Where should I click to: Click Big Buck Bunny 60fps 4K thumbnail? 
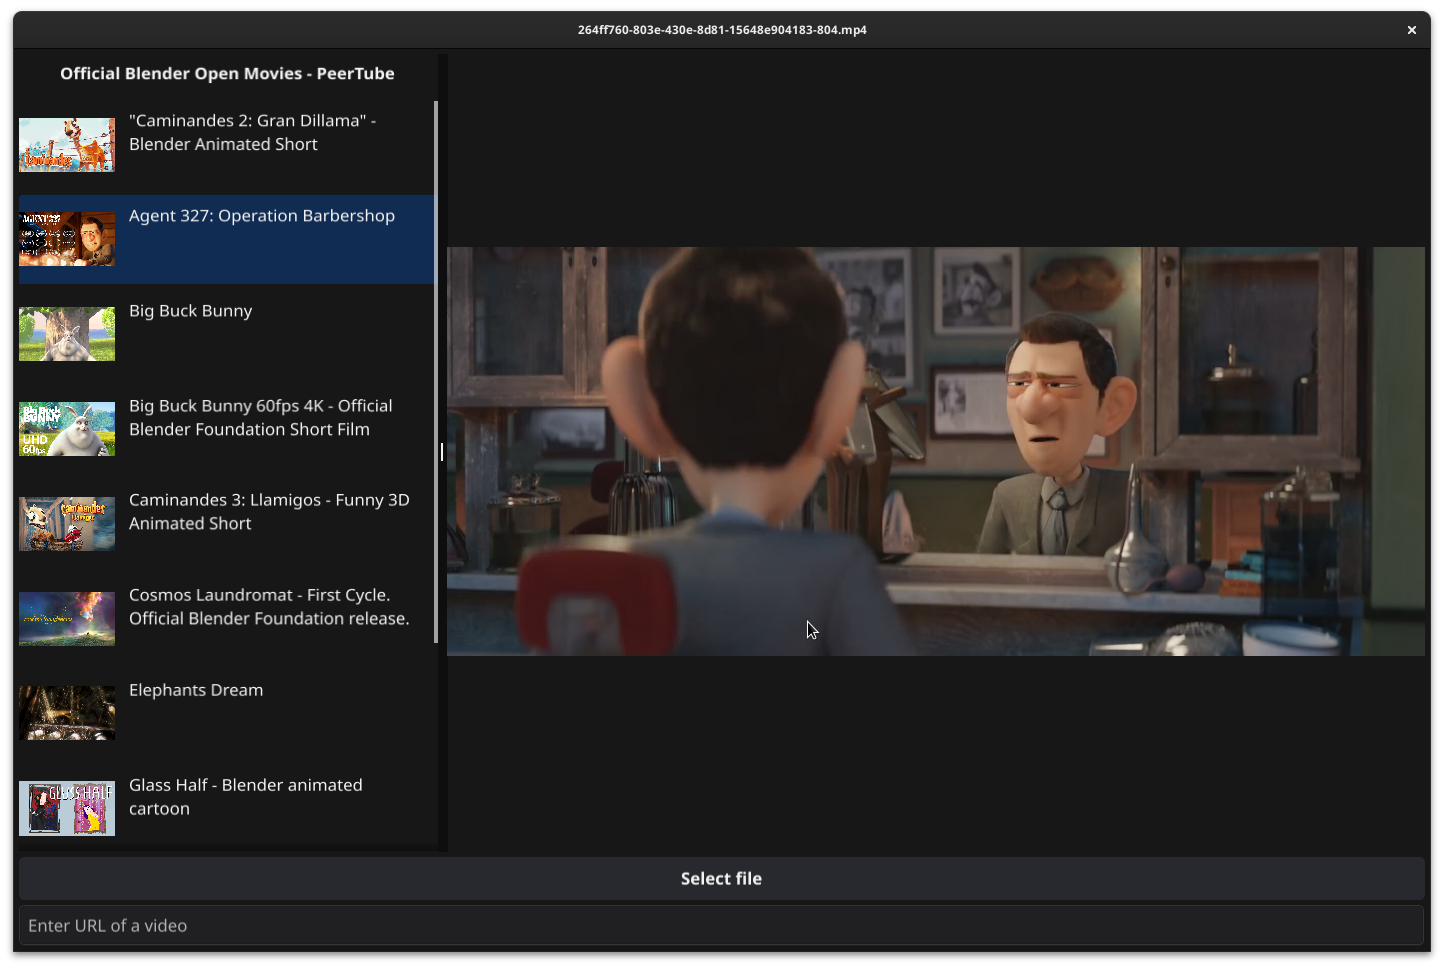pos(67,429)
